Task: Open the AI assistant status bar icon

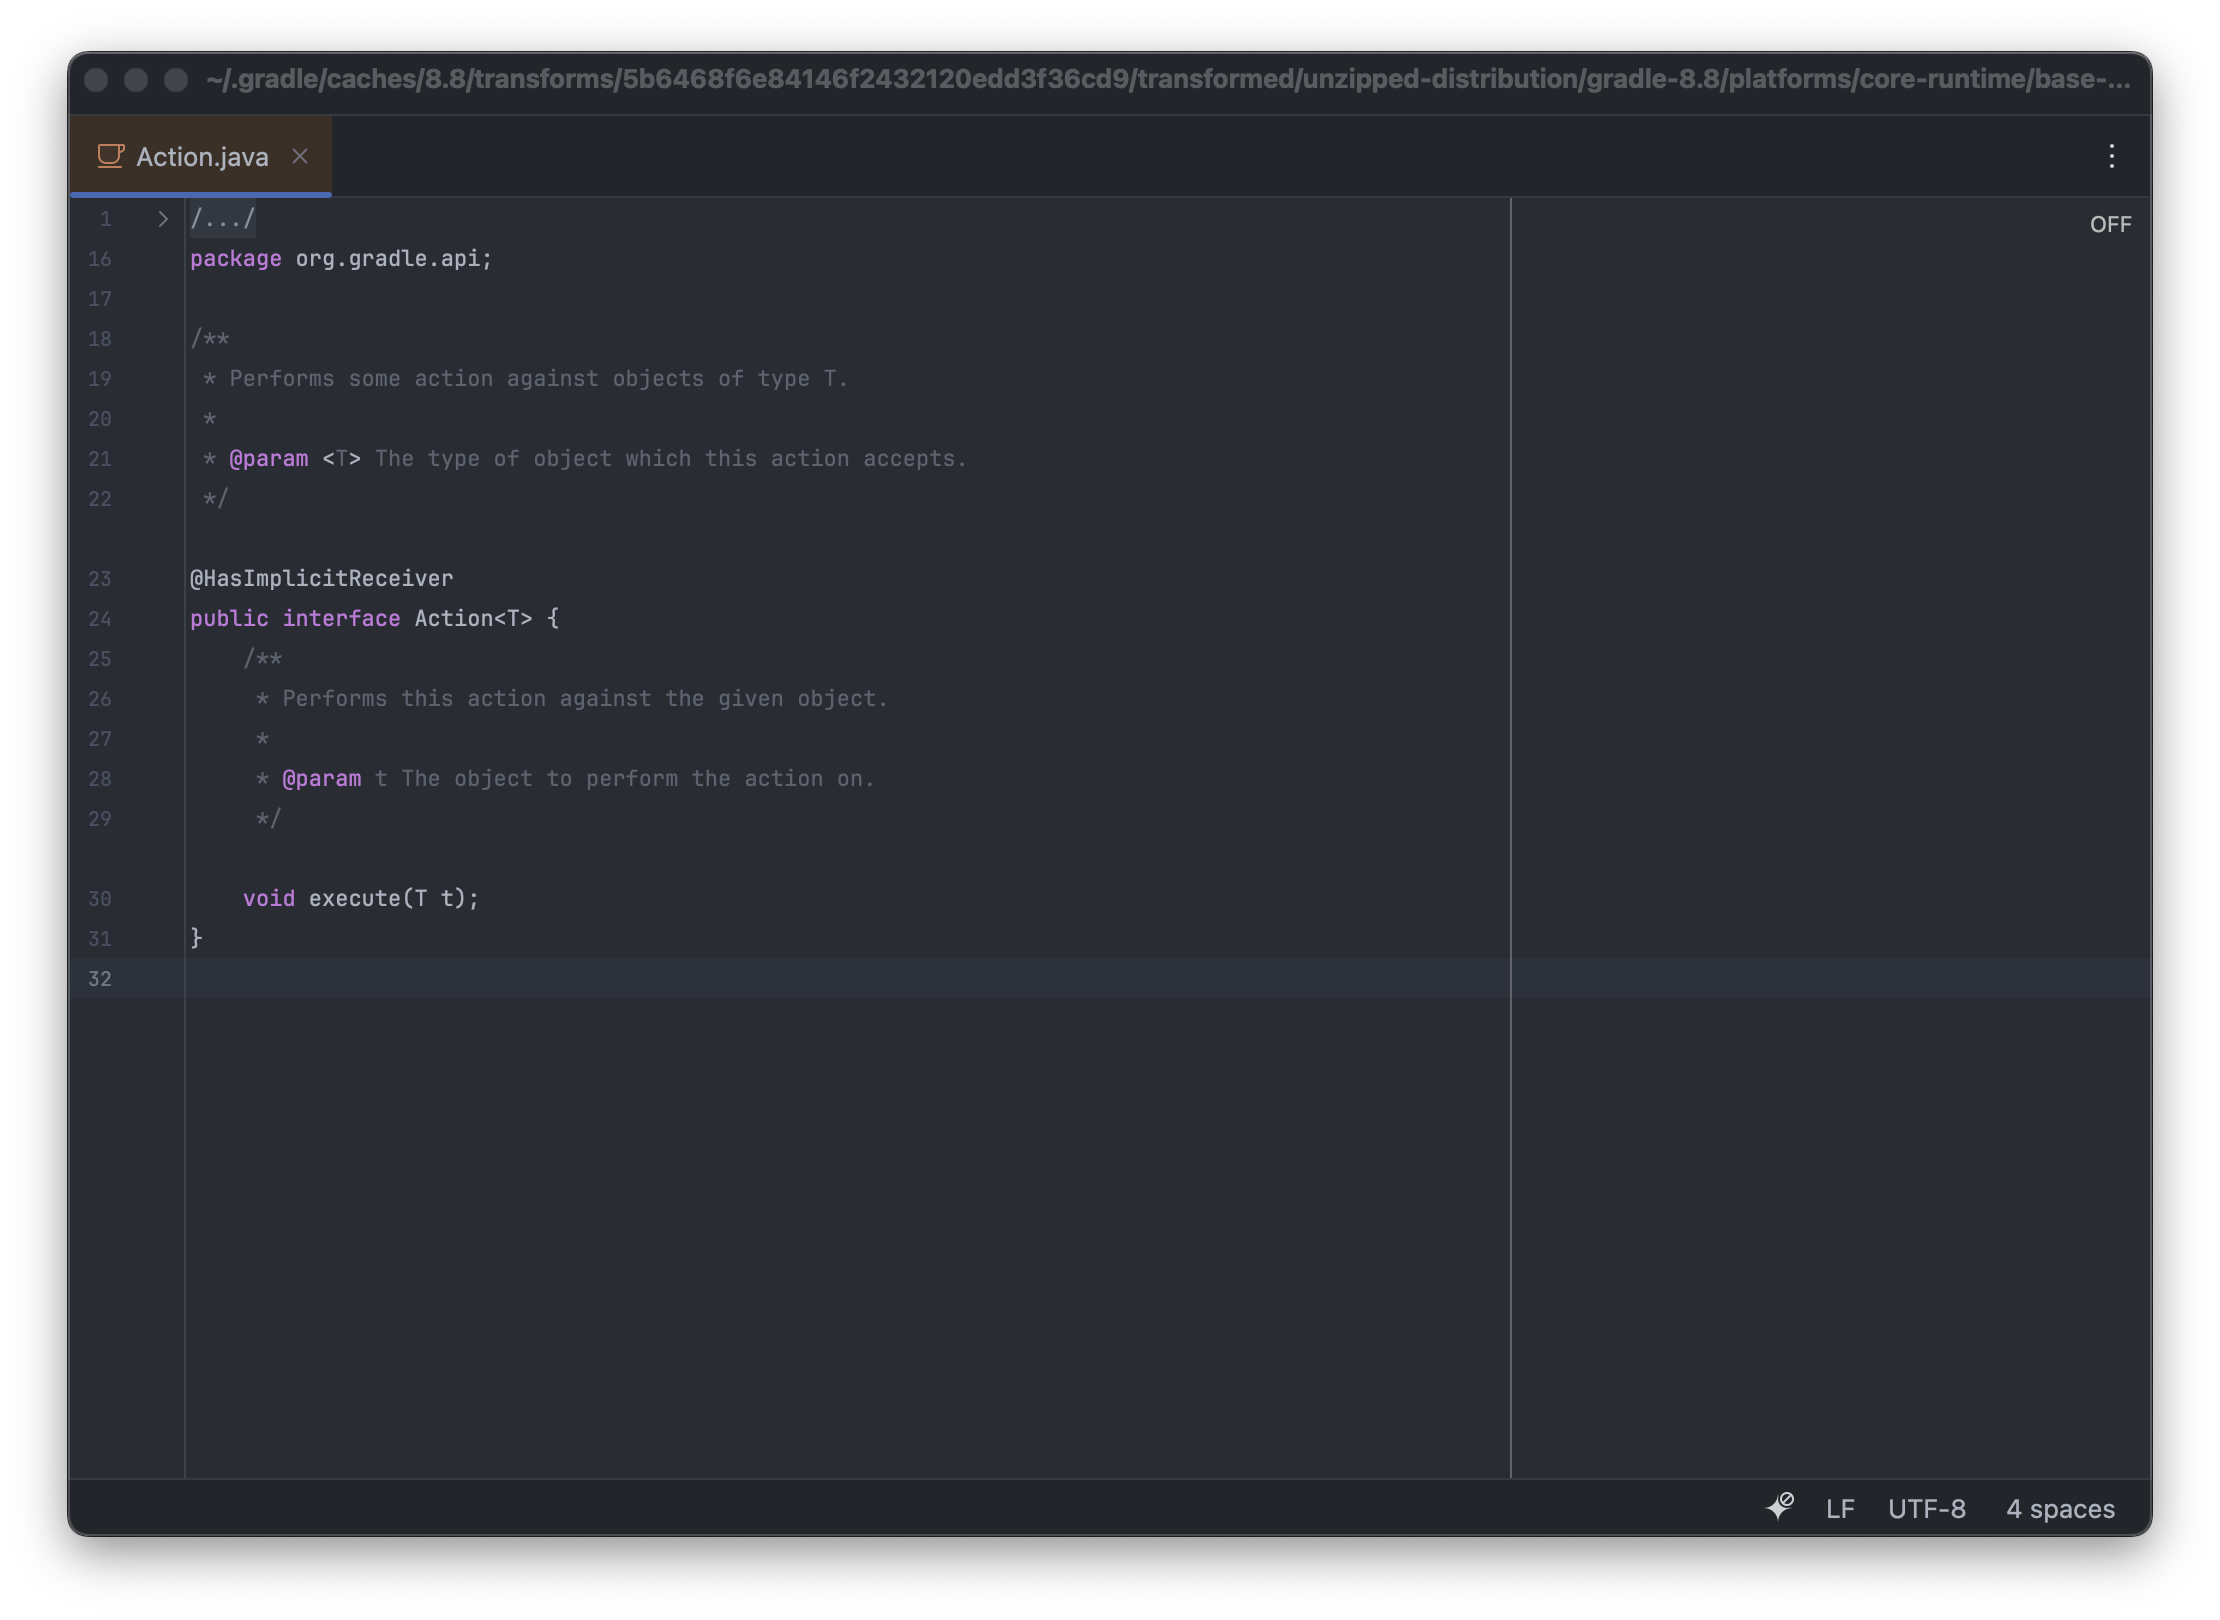Action: (1780, 1507)
